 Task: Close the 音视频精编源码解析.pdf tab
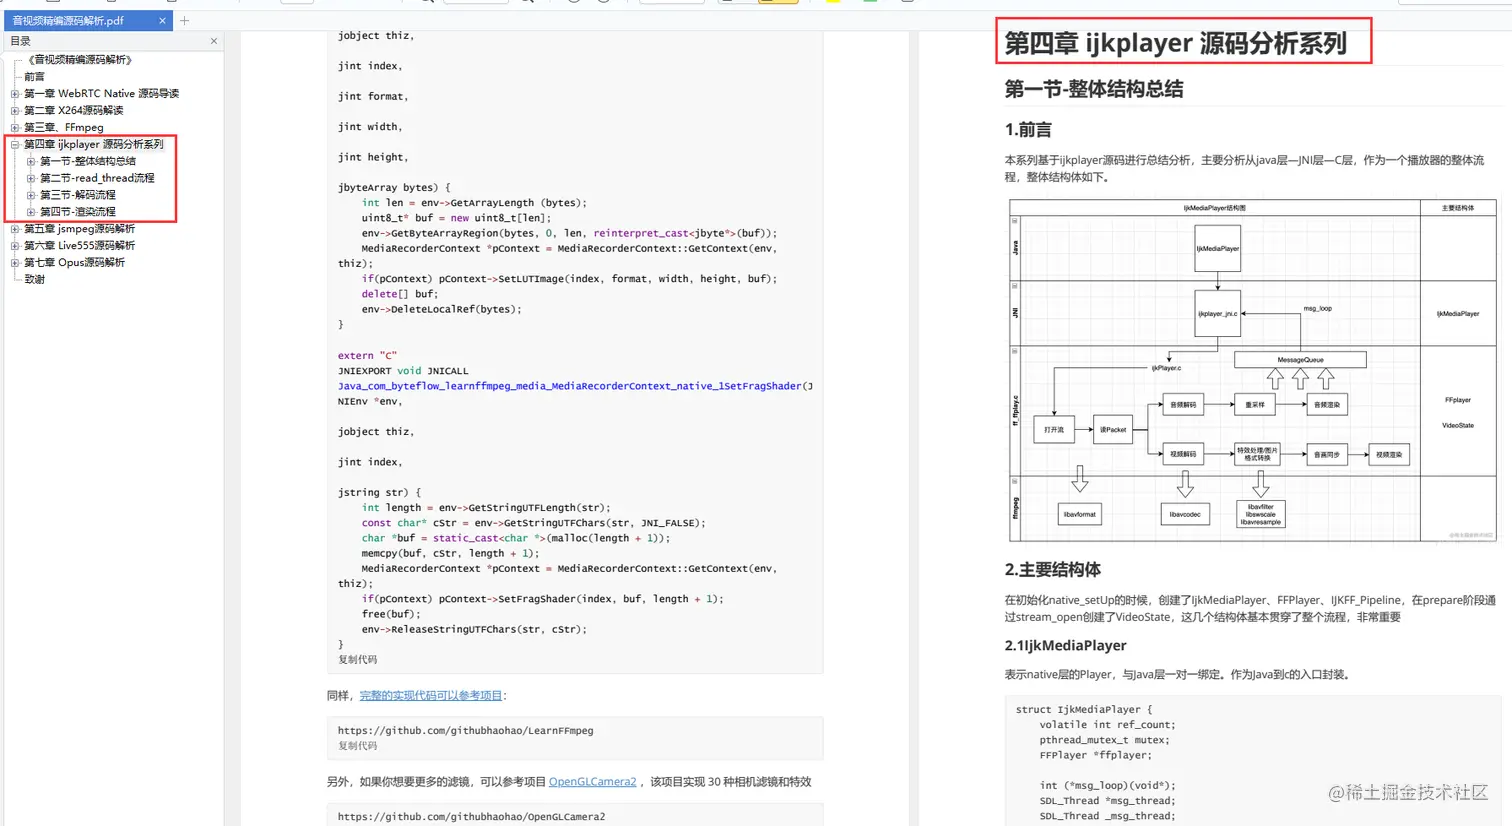click(x=162, y=20)
